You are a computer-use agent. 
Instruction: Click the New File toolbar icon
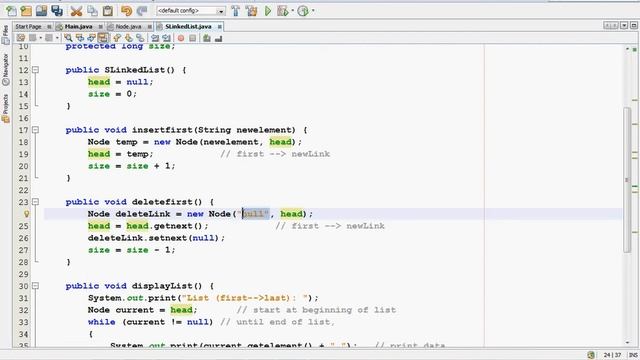pyautogui.click(x=11, y=11)
